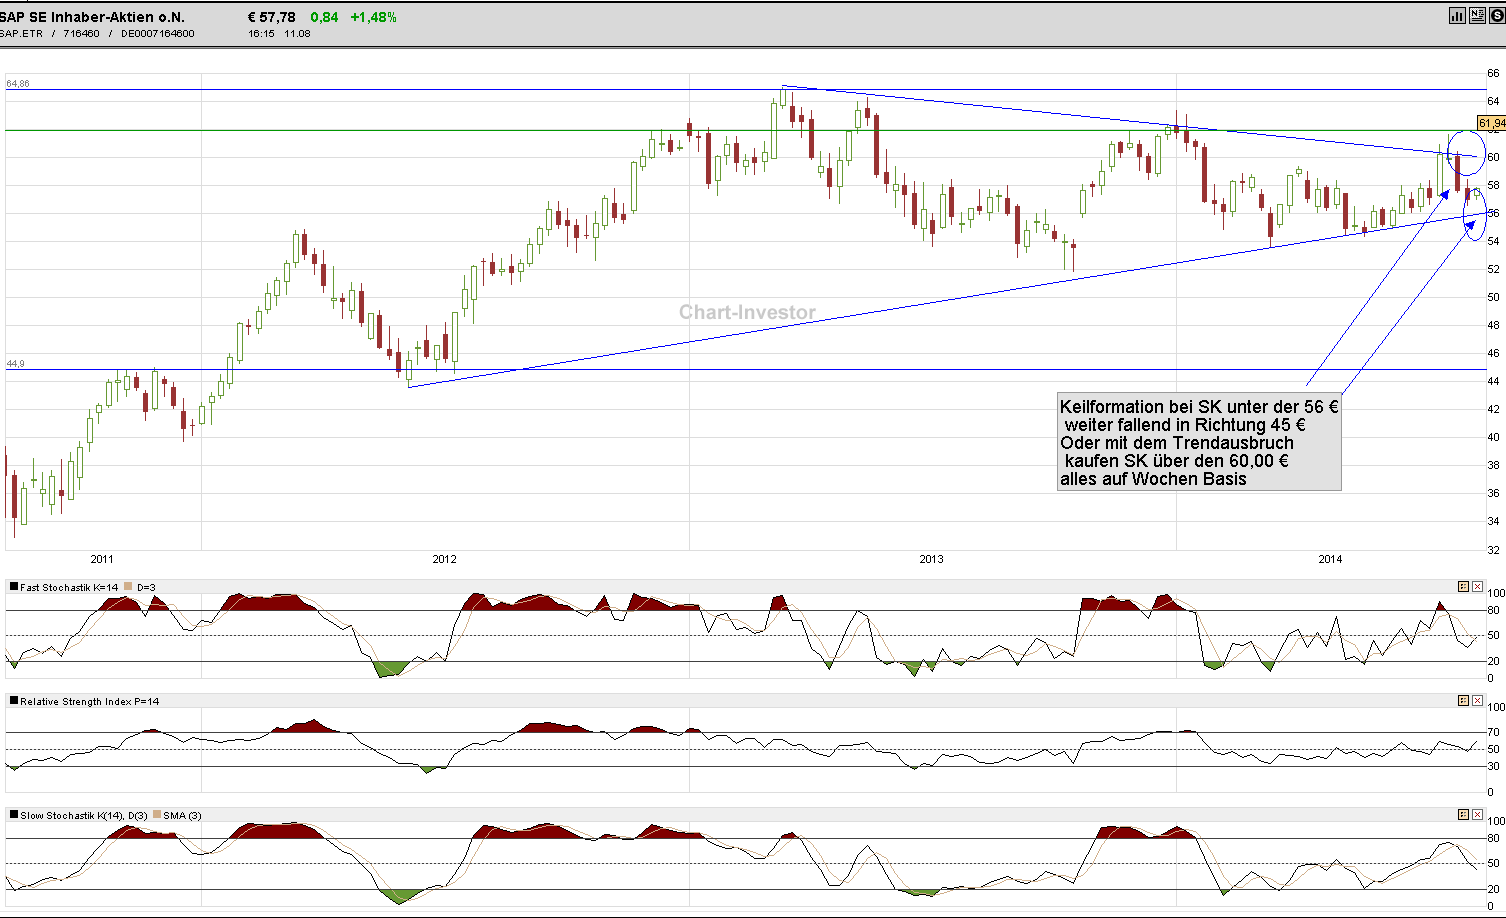
Task: Close the Slow Stochastik indicator panel
Action: click(1477, 815)
